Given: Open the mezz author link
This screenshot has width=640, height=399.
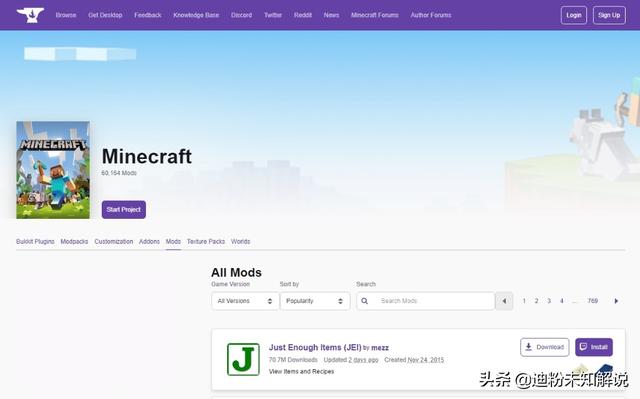Looking at the screenshot, I should coord(380,348).
